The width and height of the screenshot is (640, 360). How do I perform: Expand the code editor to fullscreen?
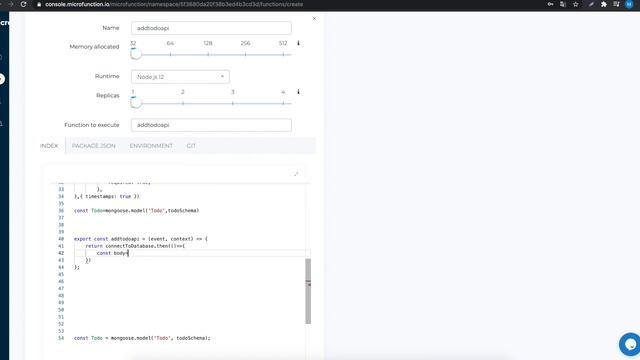point(296,174)
